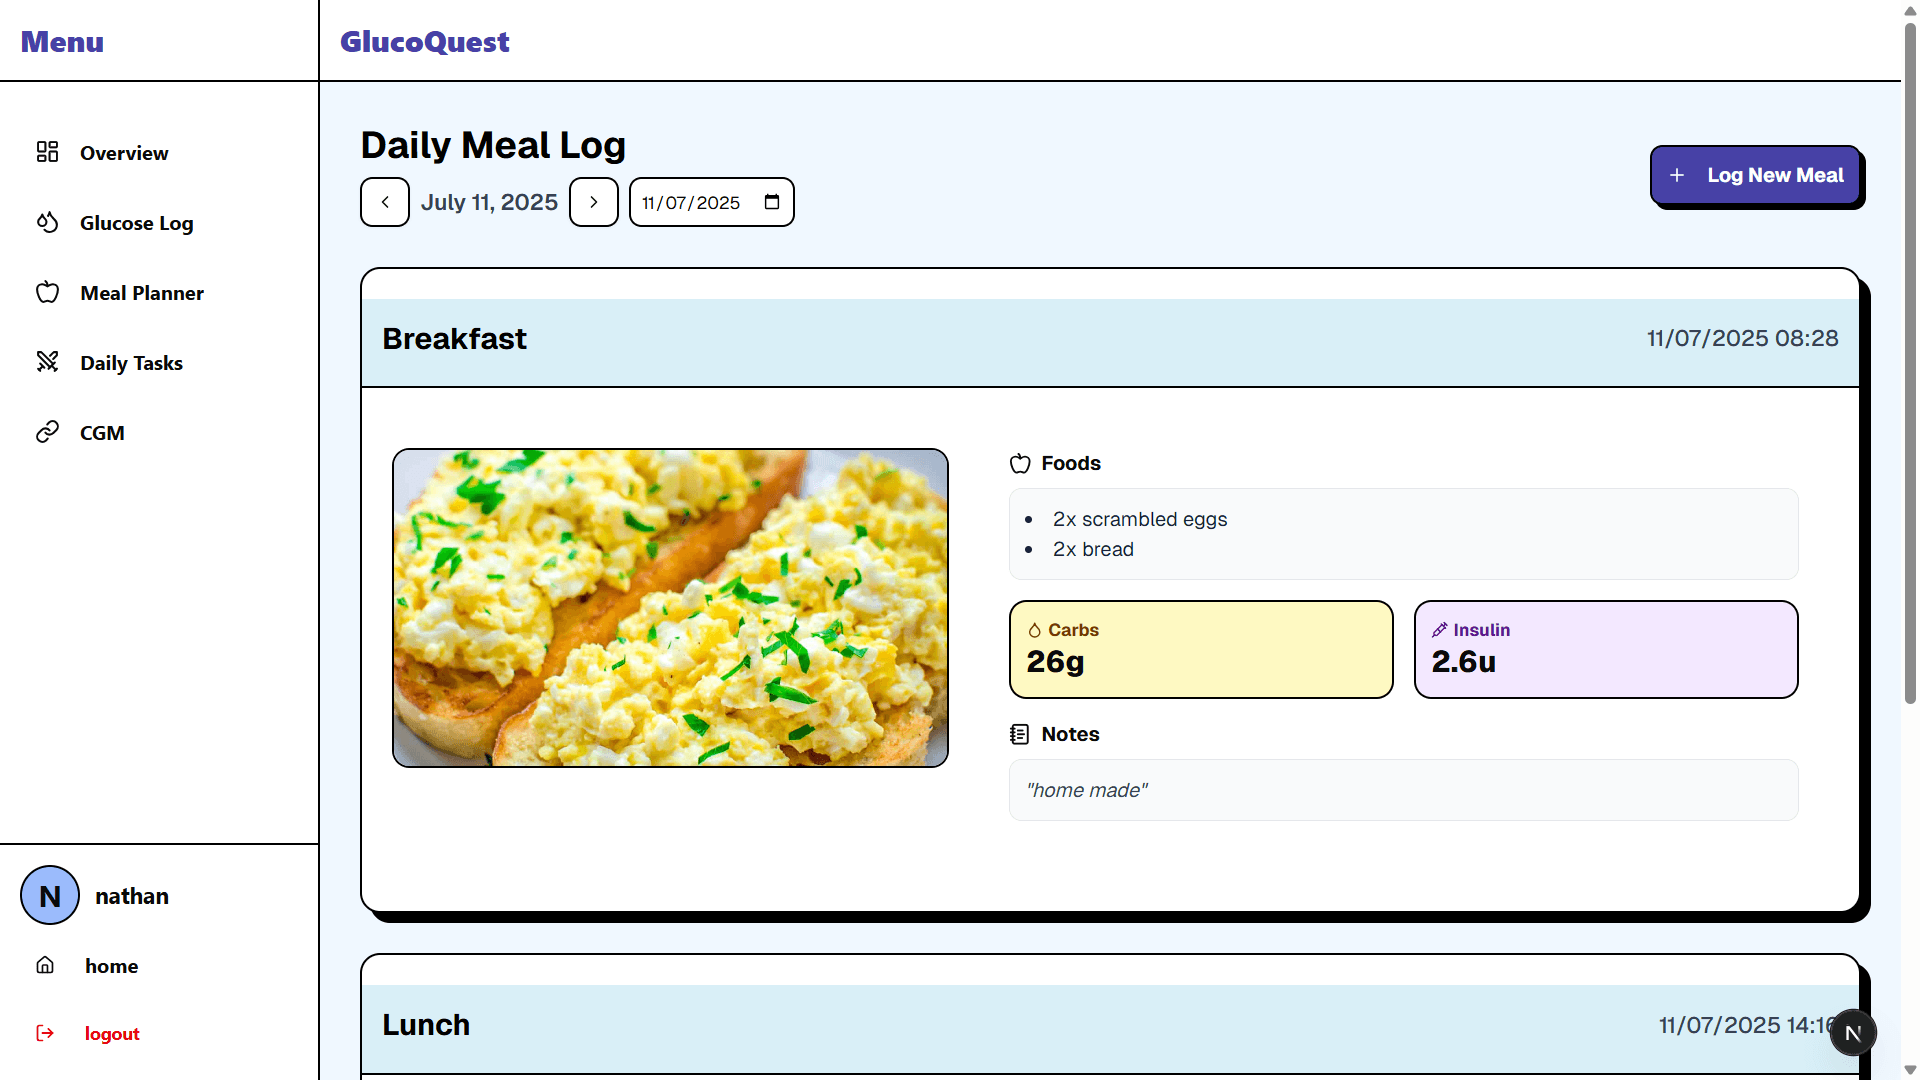Click the scrambled eggs breakfast photo
The width and height of the screenshot is (1920, 1080).
pyautogui.click(x=670, y=607)
